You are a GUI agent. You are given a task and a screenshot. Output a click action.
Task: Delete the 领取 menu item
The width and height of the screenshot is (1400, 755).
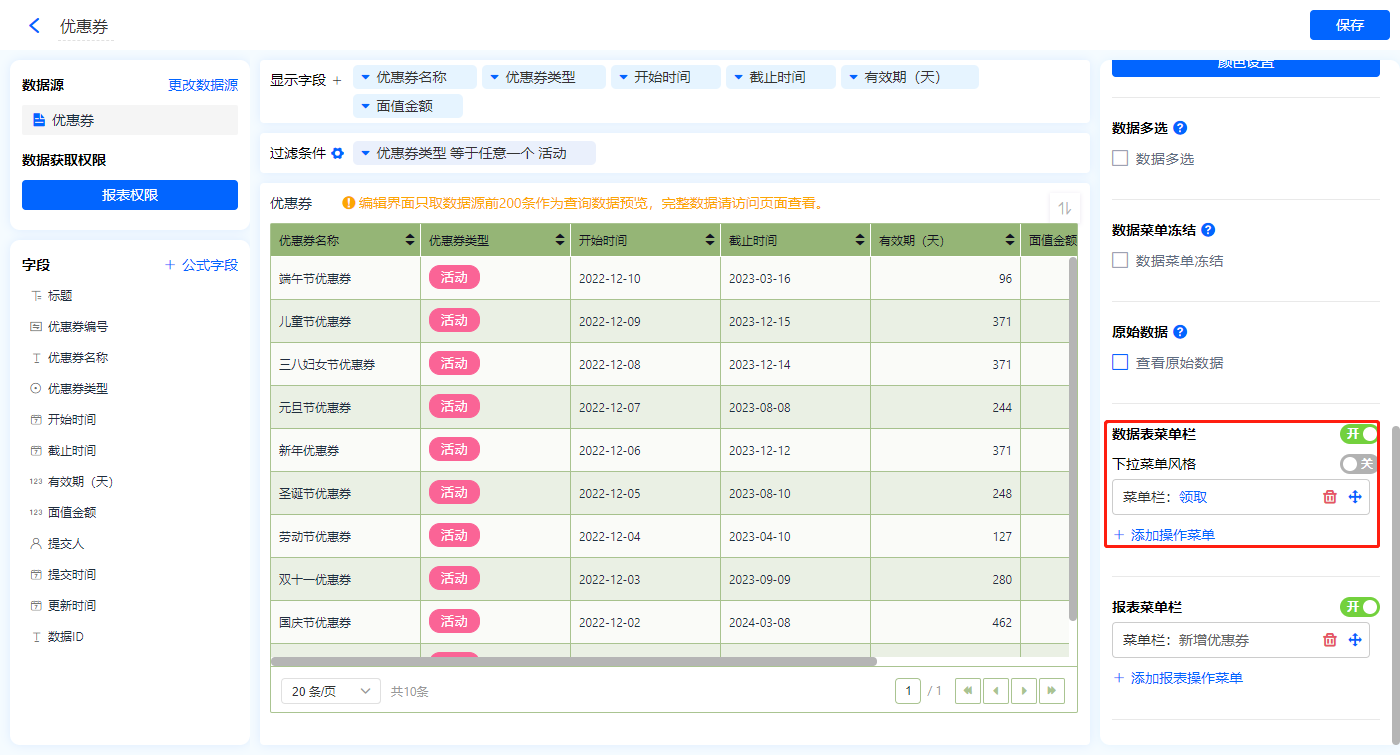coord(1329,497)
